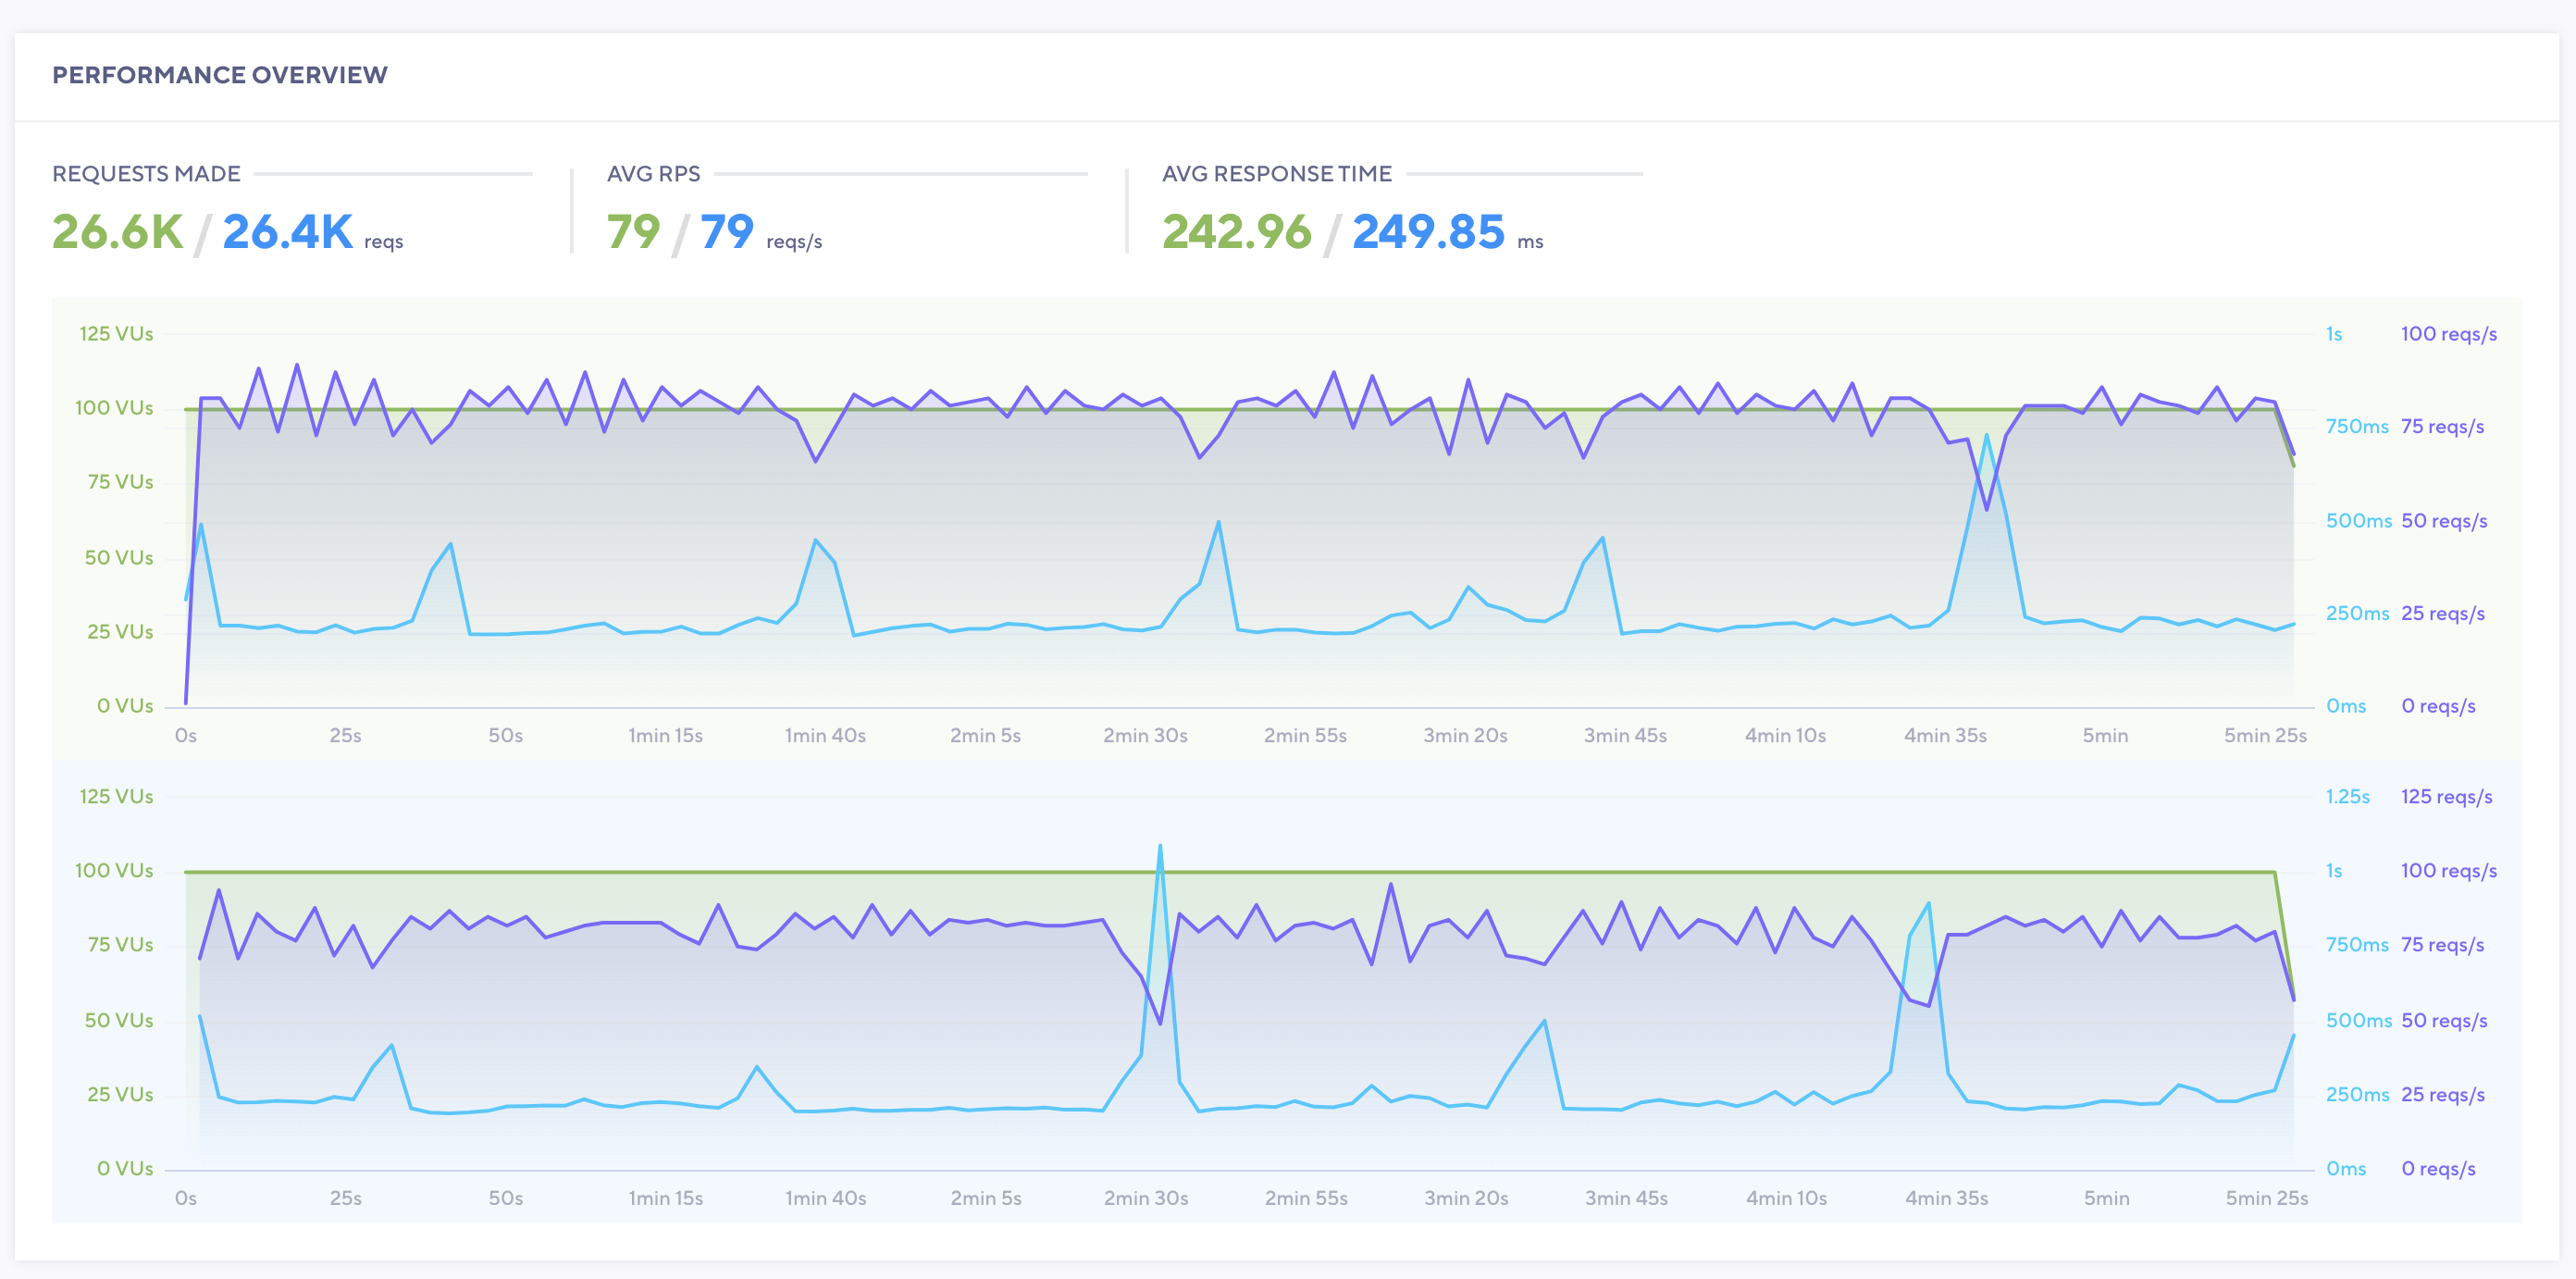The image size is (2576, 1279).
Task: Select the green 242.96 ms value
Action: click(x=1236, y=231)
